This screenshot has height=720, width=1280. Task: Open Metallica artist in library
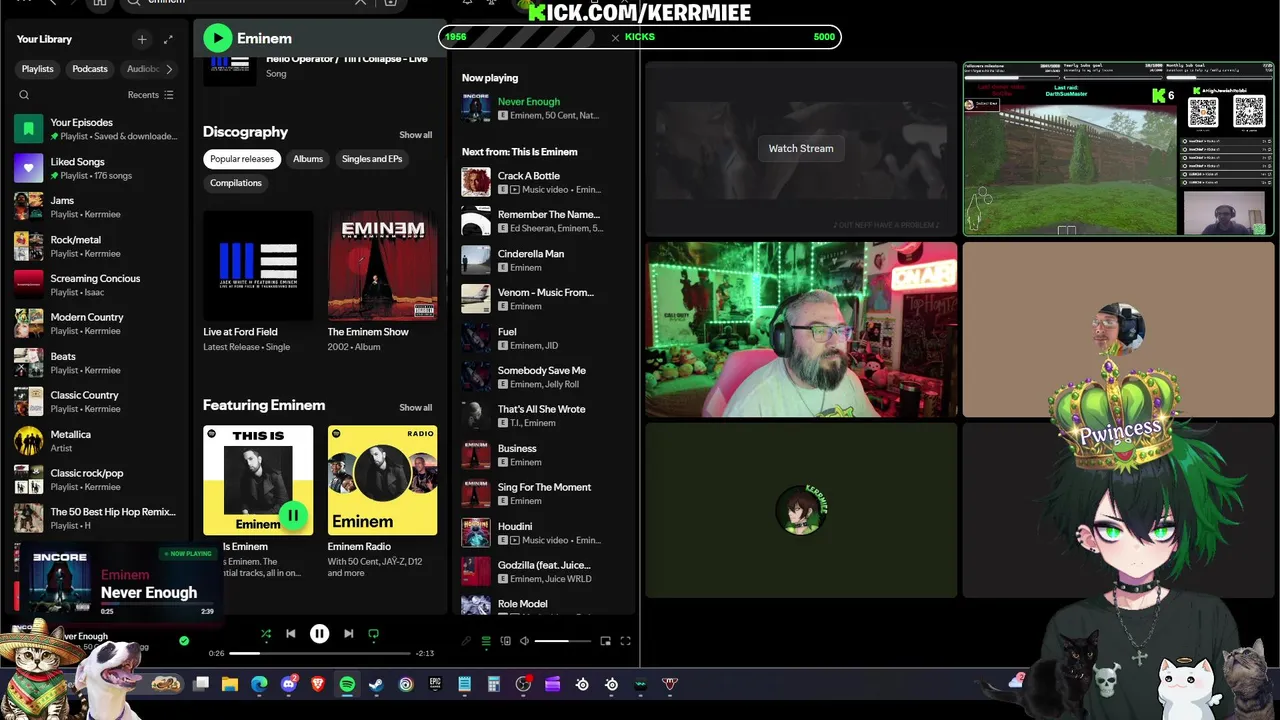[x=95, y=441]
